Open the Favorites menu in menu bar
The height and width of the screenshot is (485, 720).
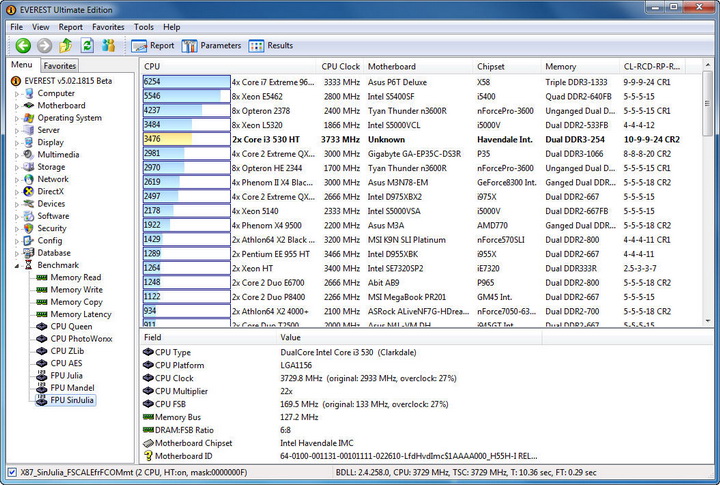click(108, 27)
